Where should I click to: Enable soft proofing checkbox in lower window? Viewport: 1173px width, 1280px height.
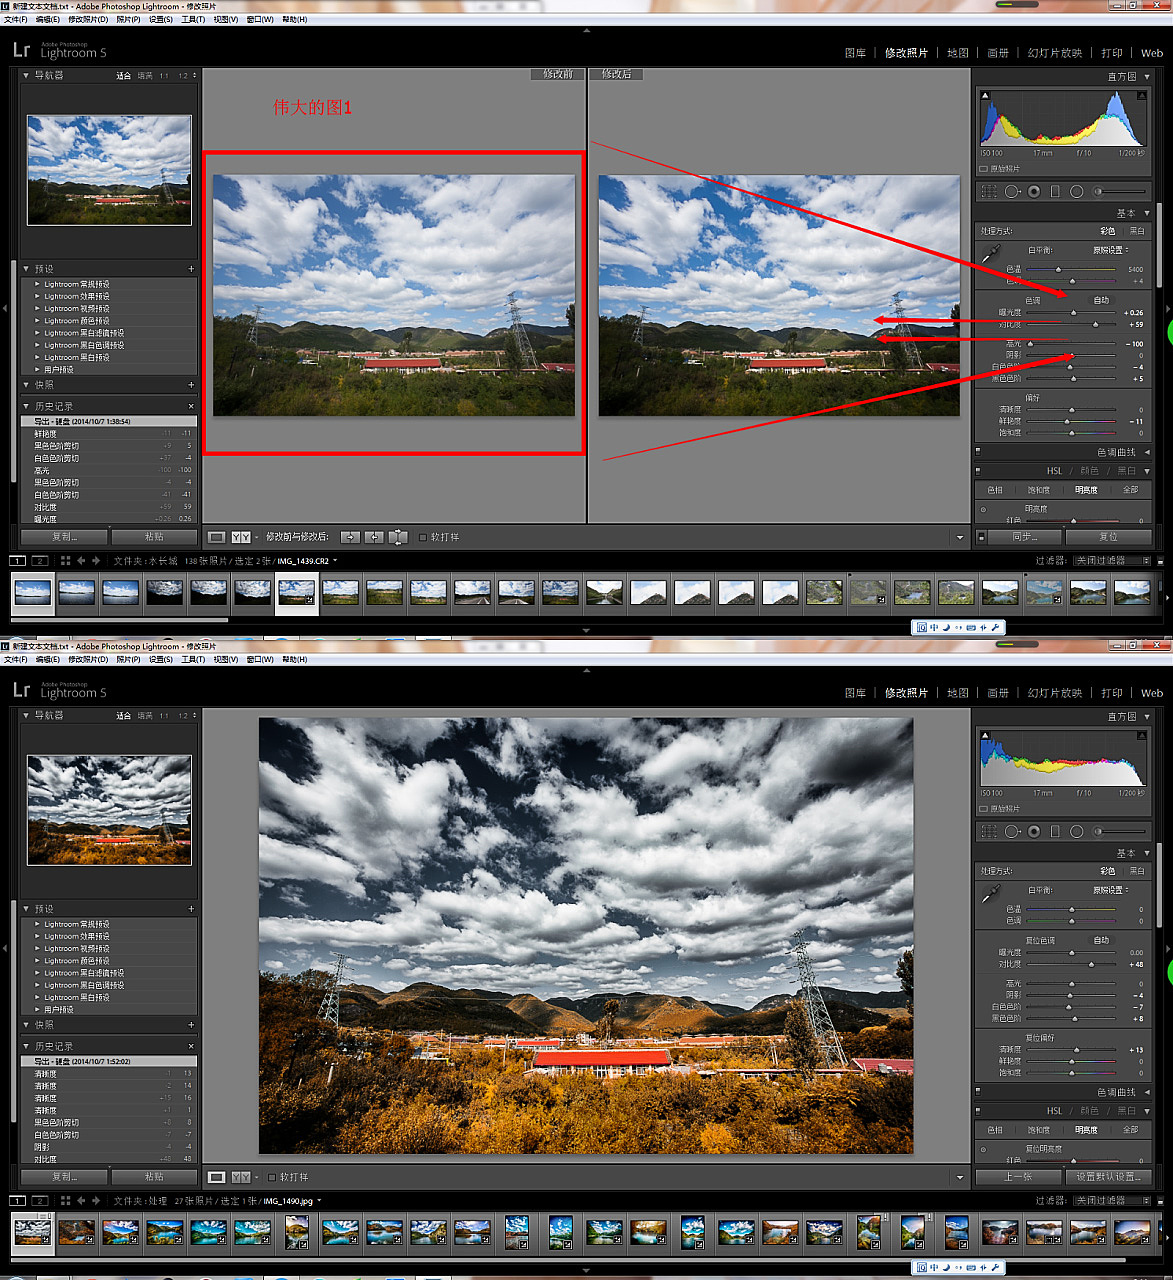[272, 1177]
